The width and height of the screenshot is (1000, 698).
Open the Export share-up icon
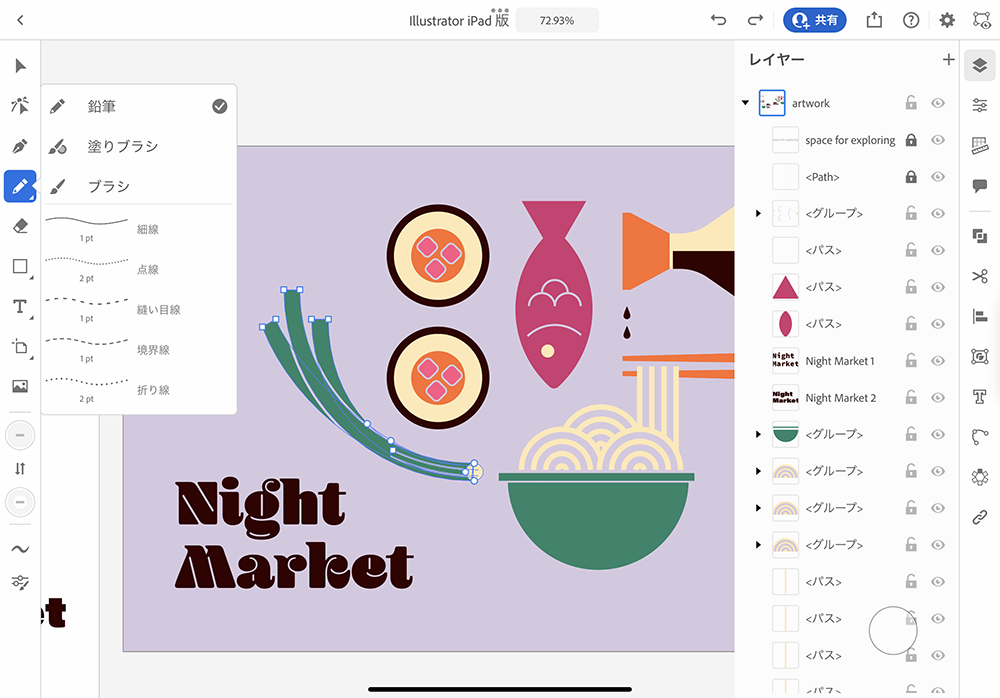[874, 20]
